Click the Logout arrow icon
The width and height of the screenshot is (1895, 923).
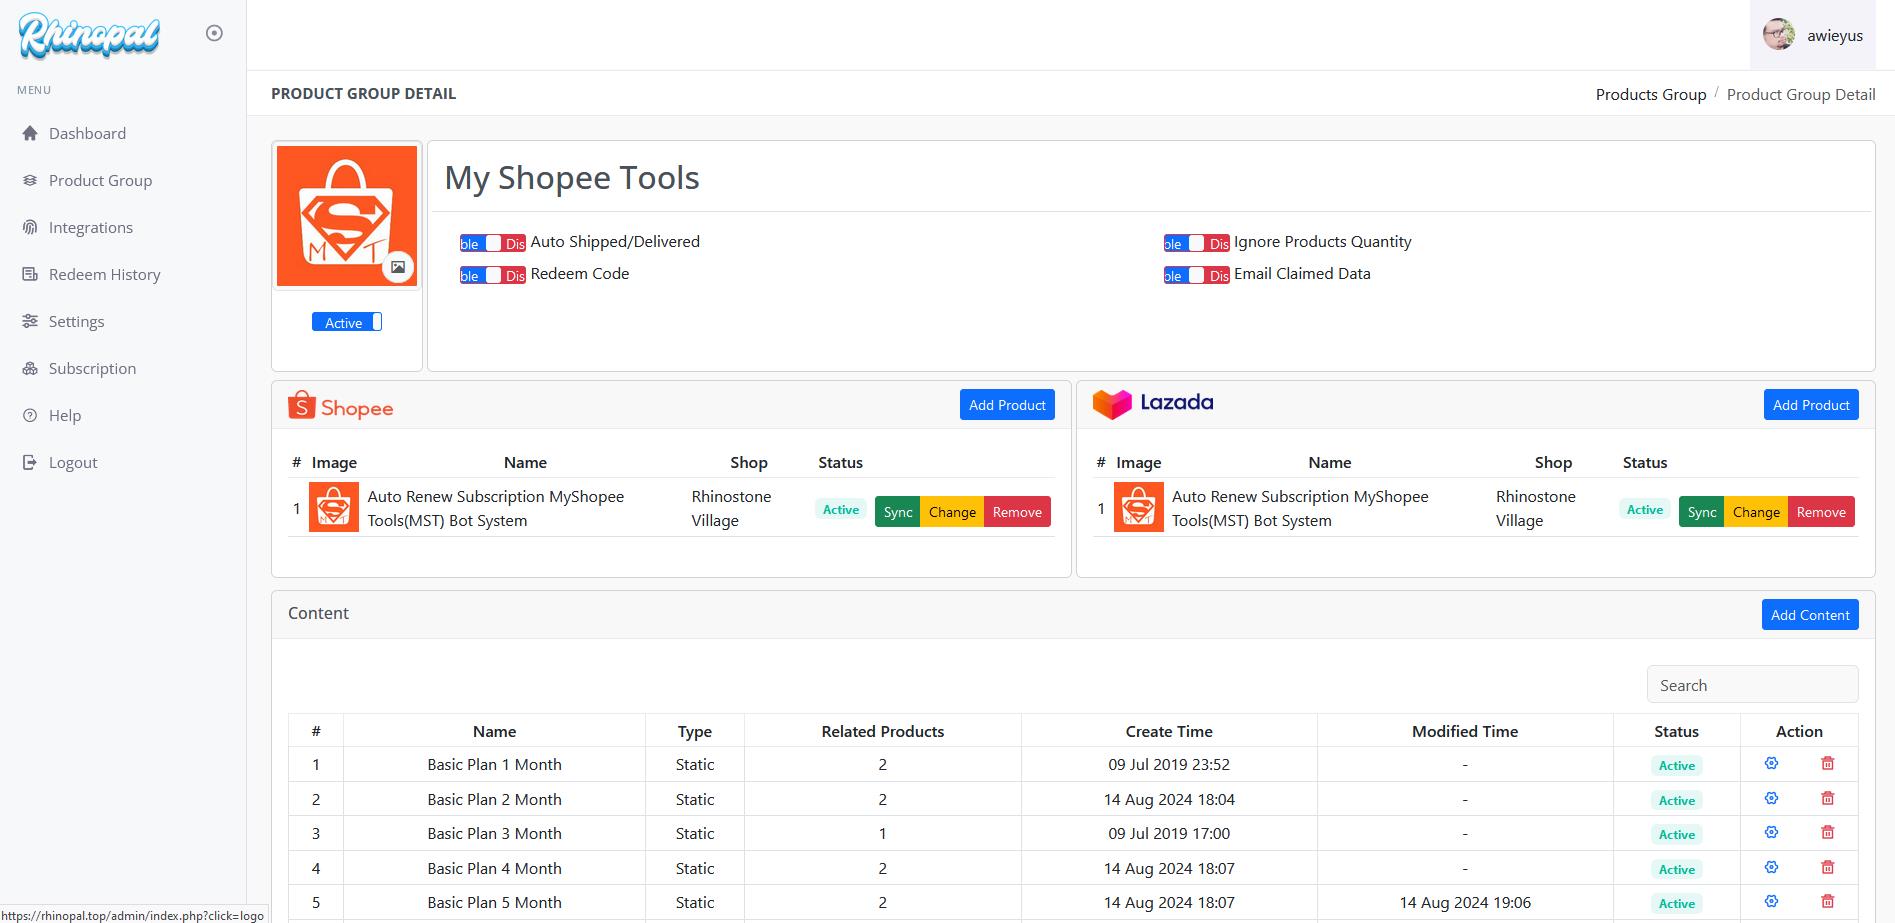coord(30,462)
